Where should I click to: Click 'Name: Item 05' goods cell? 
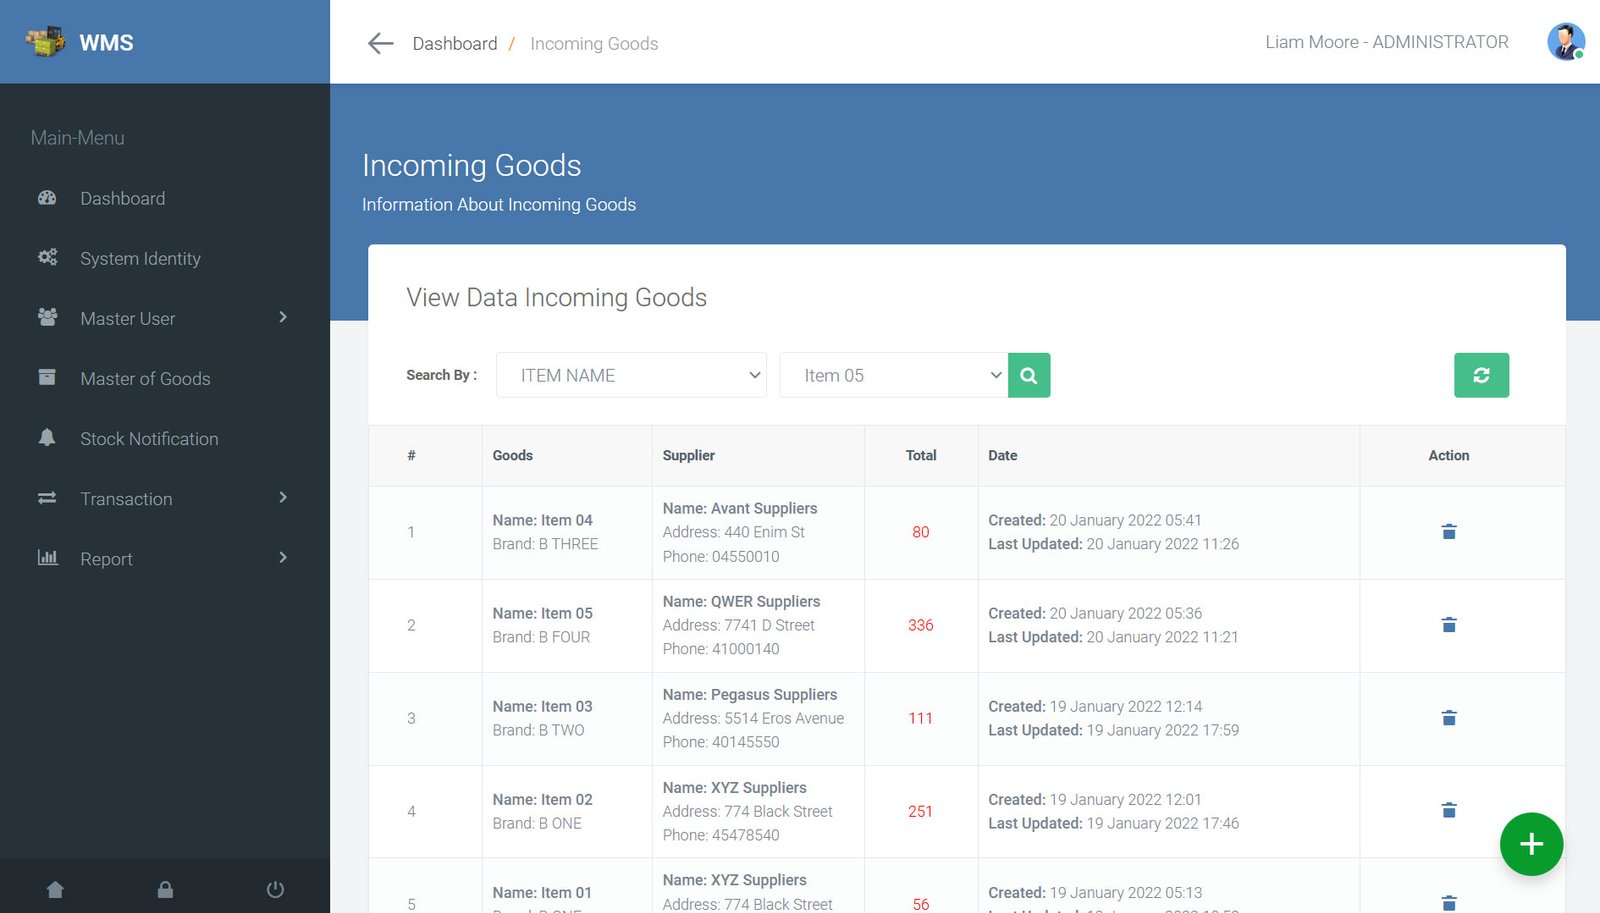(x=542, y=613)
